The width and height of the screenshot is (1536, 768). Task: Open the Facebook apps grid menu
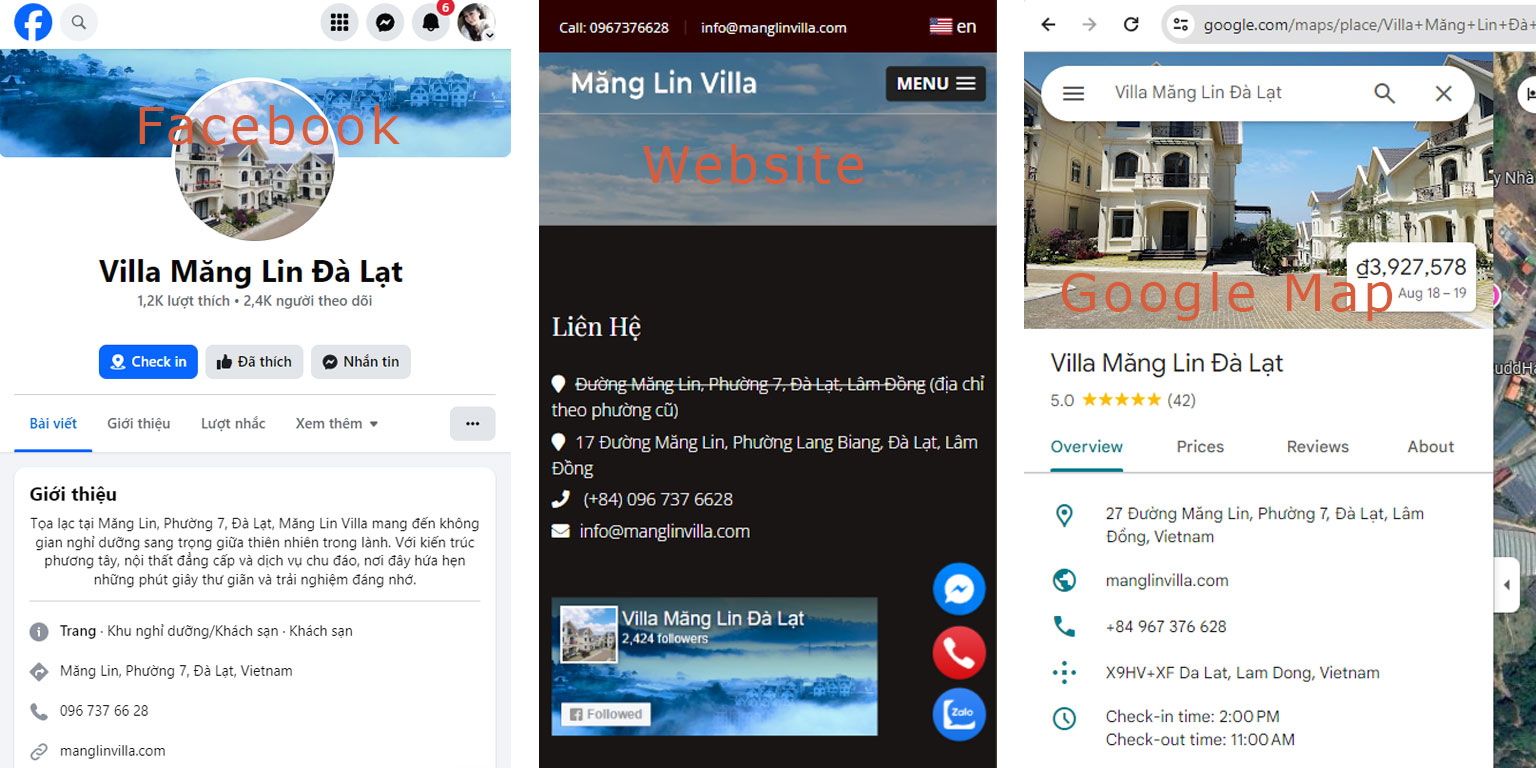coord(339,21)
